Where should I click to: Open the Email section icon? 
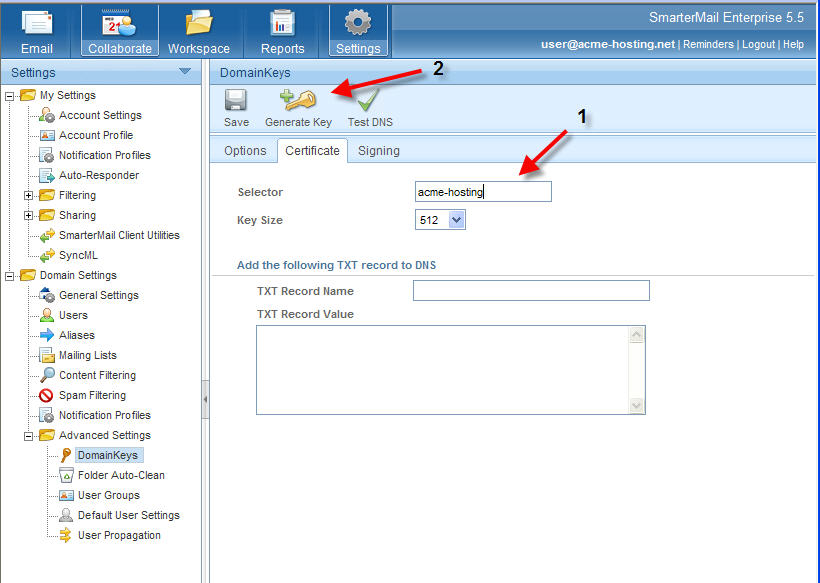click(x=37, y=23)
